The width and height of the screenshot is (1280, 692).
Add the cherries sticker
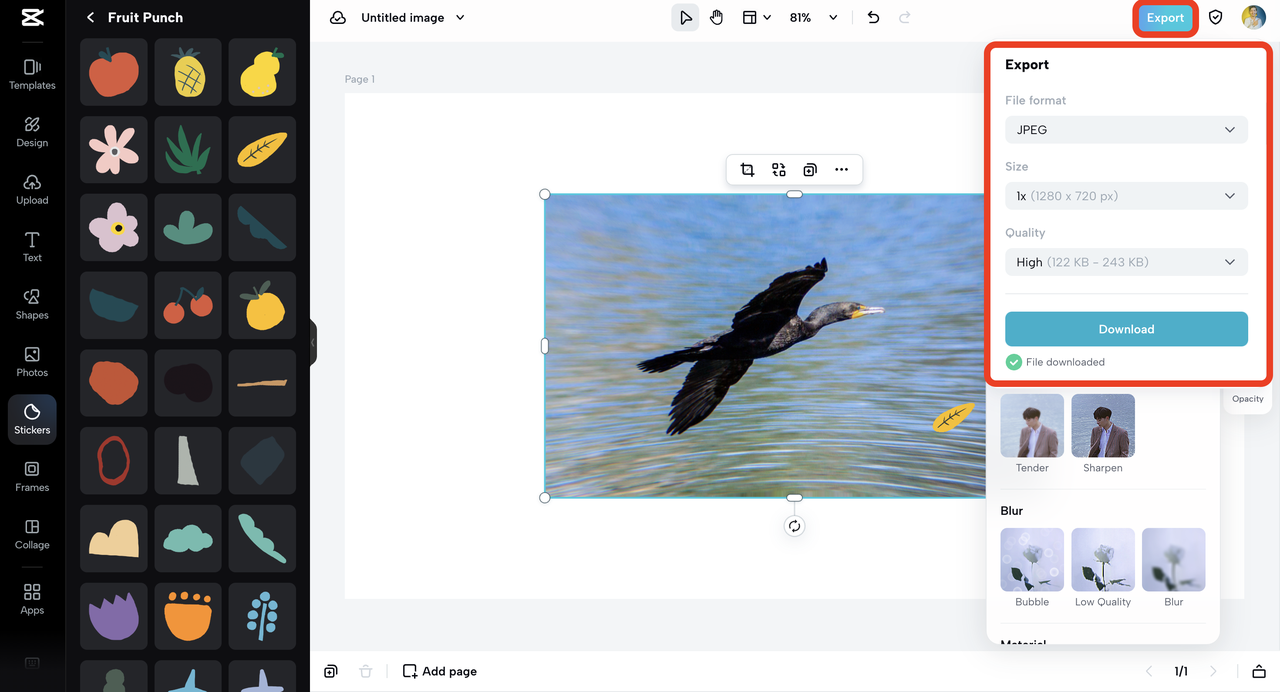coord(188,305)
